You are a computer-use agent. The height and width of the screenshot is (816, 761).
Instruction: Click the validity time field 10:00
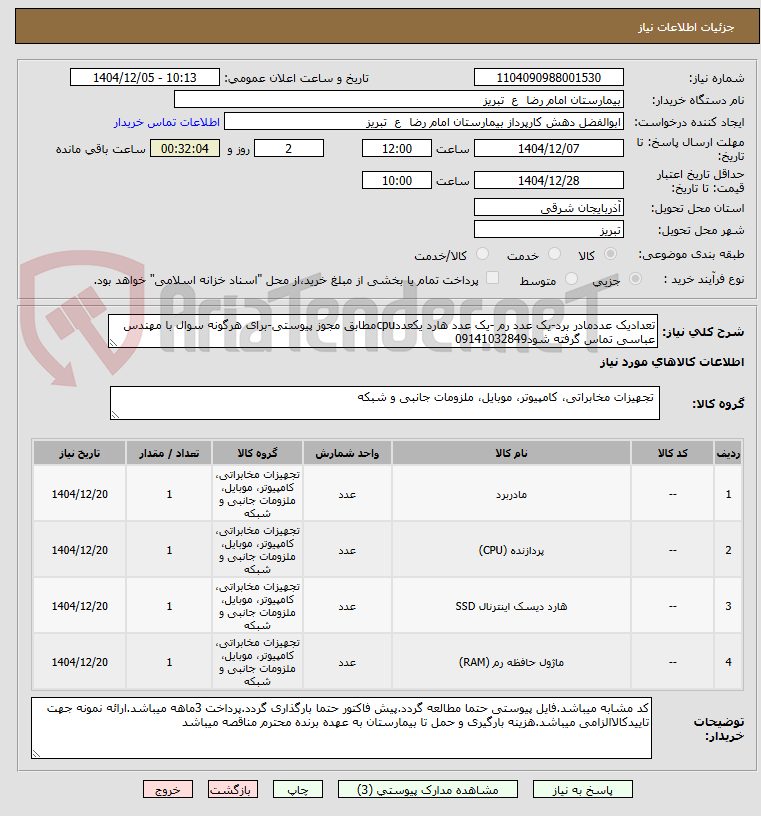[x=397, y=181]
